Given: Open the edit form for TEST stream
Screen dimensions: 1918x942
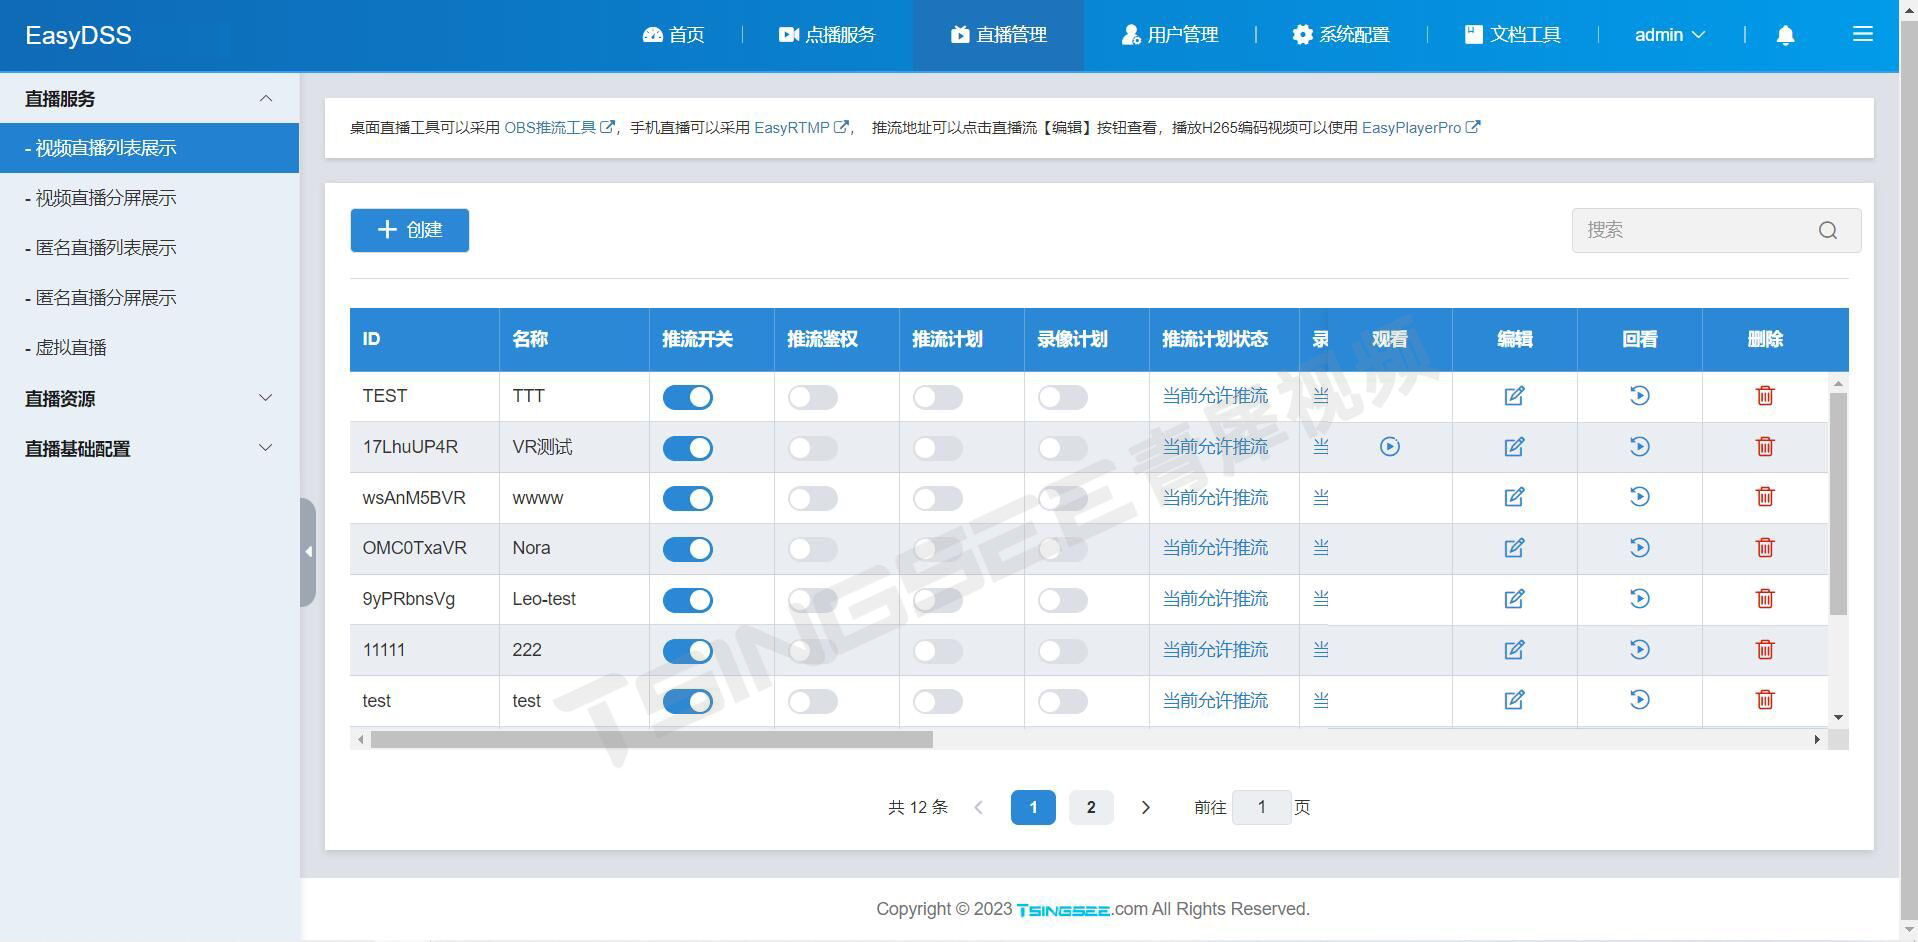Looking at the screenshot, I should point(1513,396).
